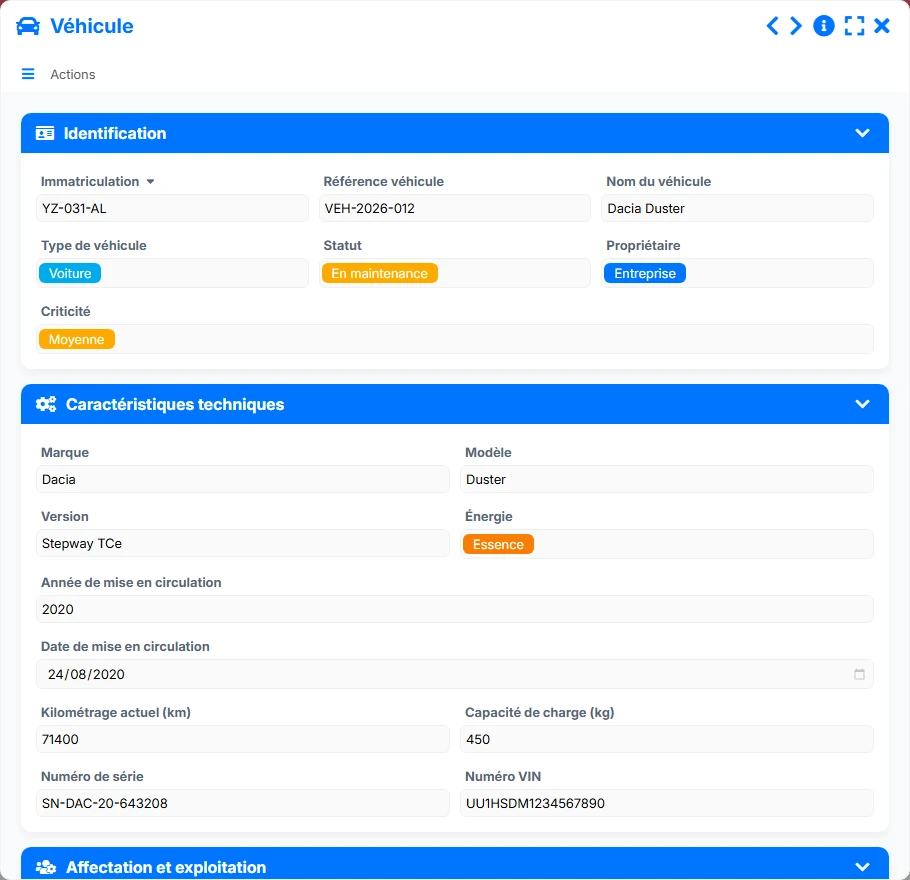Go to previous vehicle record arrow
The width and height of the screenshot is (910, 880).
tap(772, 26)
